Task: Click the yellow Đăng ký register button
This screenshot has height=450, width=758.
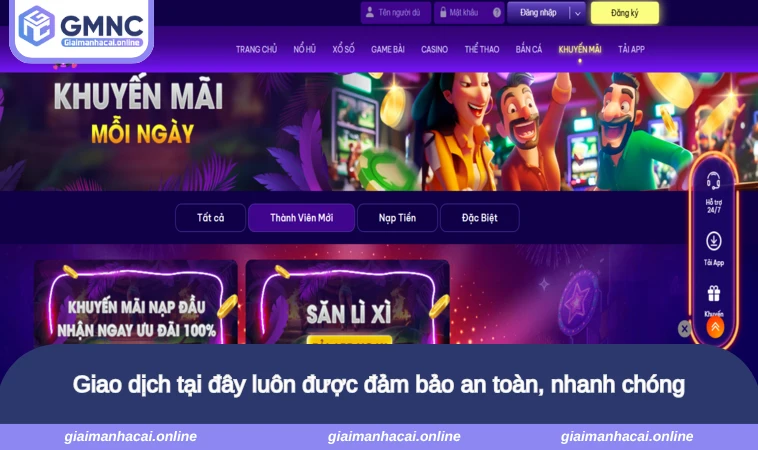Action: 625,13
